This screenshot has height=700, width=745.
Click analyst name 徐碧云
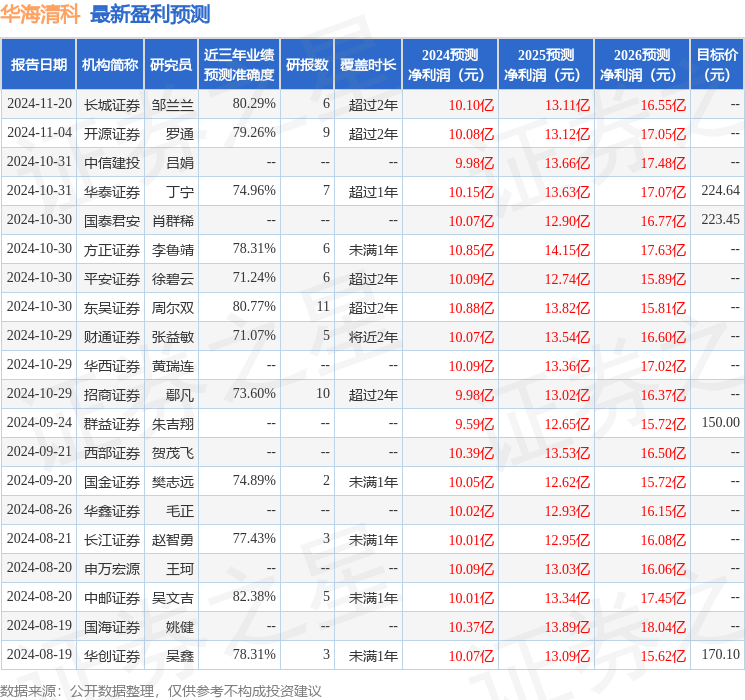tap(173, 279)
